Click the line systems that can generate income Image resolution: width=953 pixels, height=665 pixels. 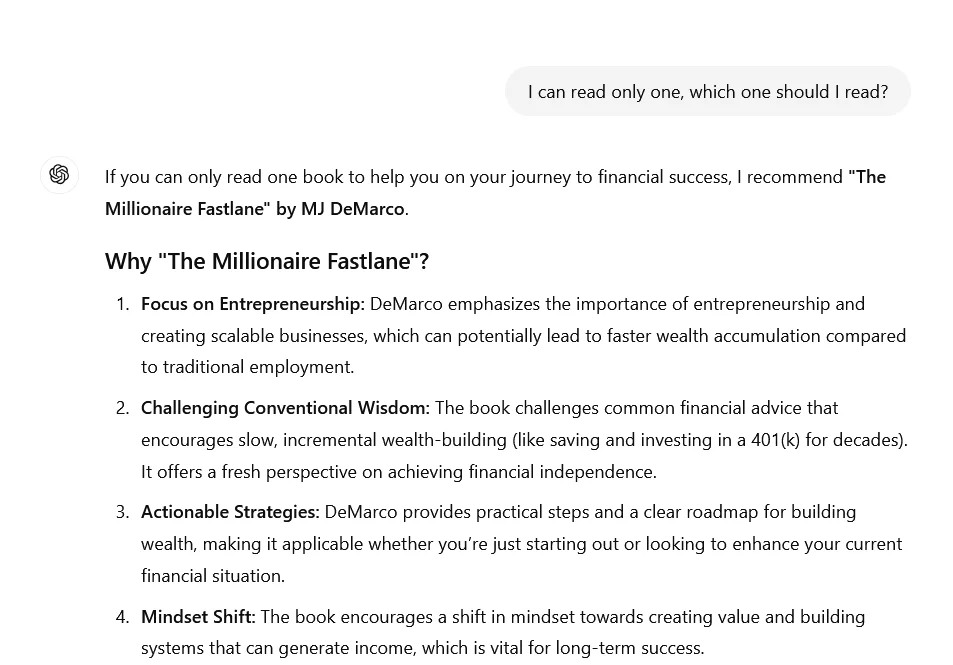[422, 648]
